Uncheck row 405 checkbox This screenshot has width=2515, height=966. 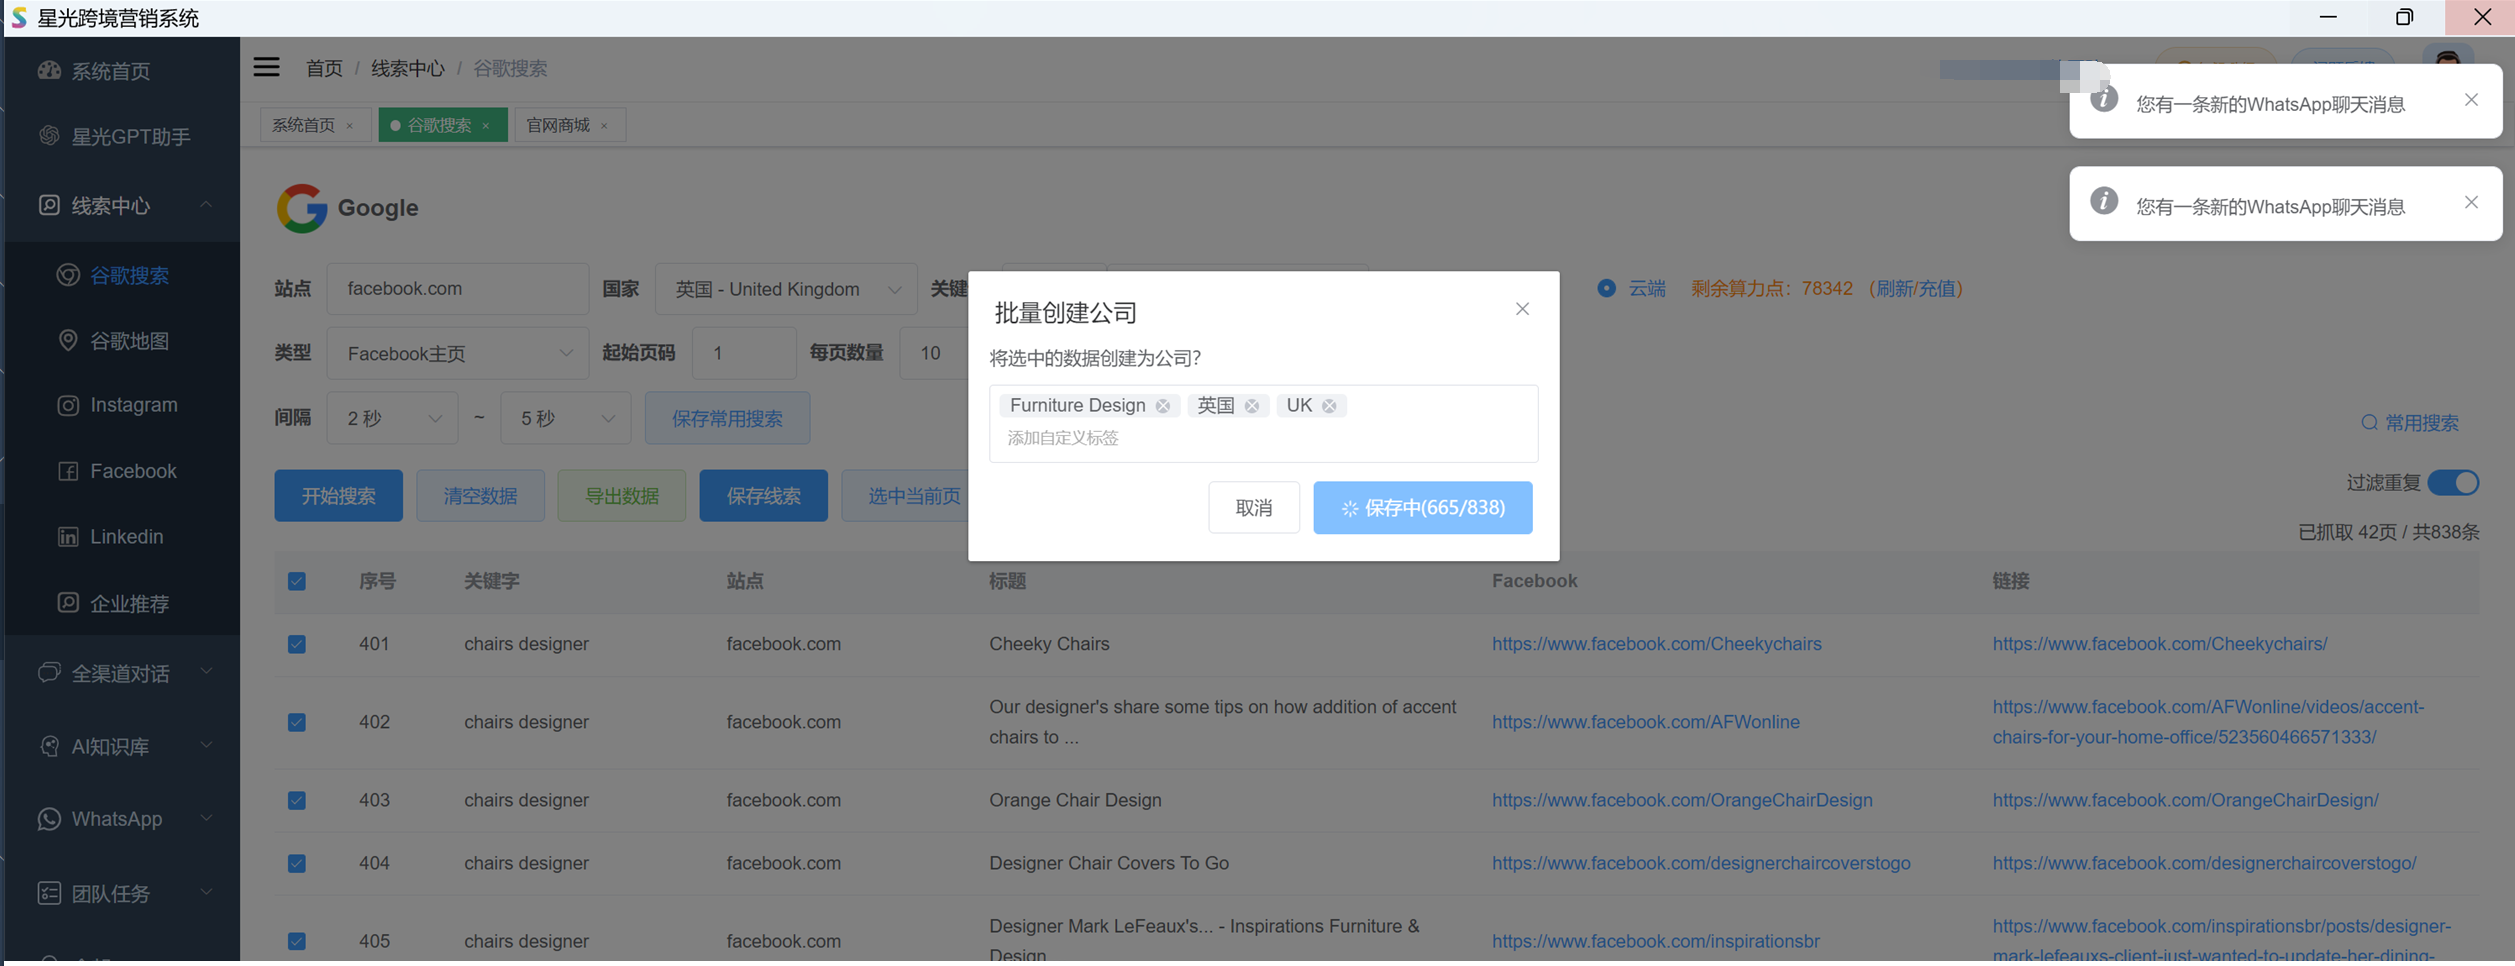(x=297, y=941)
